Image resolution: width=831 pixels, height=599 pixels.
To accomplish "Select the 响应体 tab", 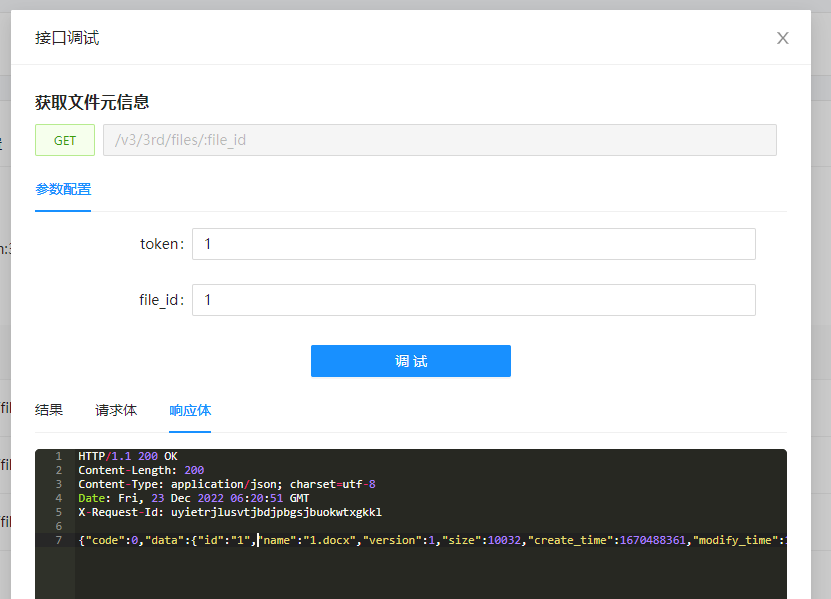I will tap(190, 410).
